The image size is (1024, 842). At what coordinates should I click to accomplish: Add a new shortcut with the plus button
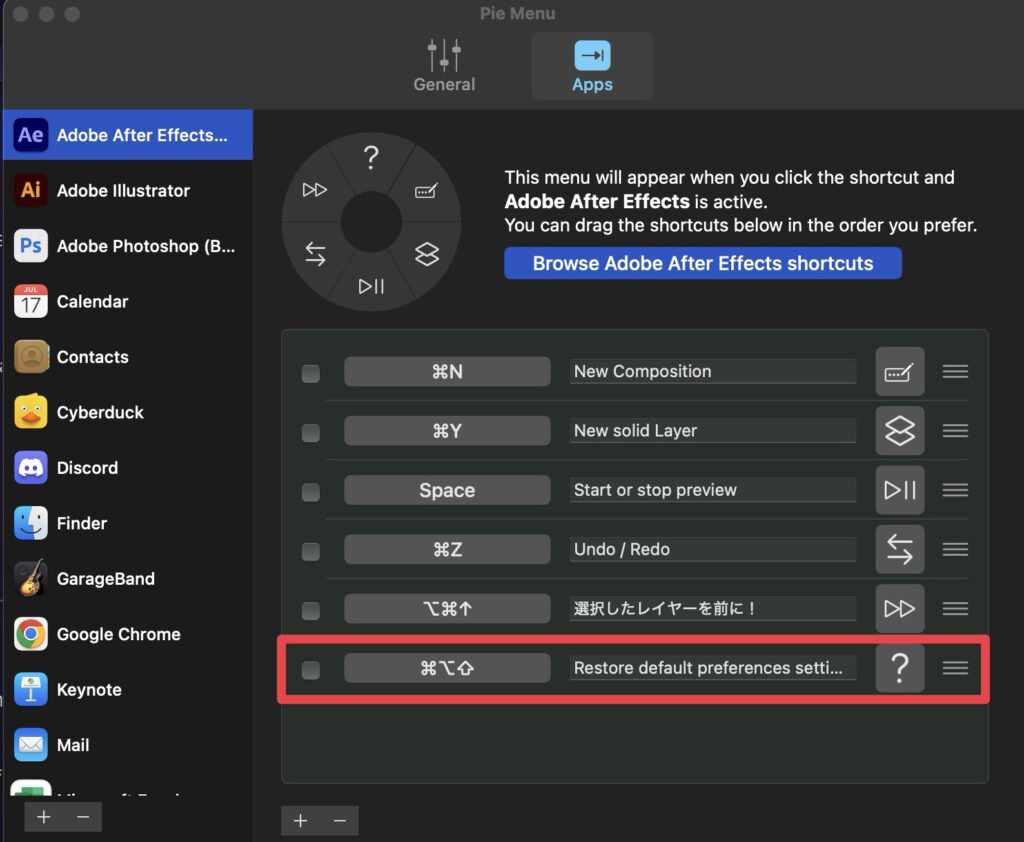point(300,820)
